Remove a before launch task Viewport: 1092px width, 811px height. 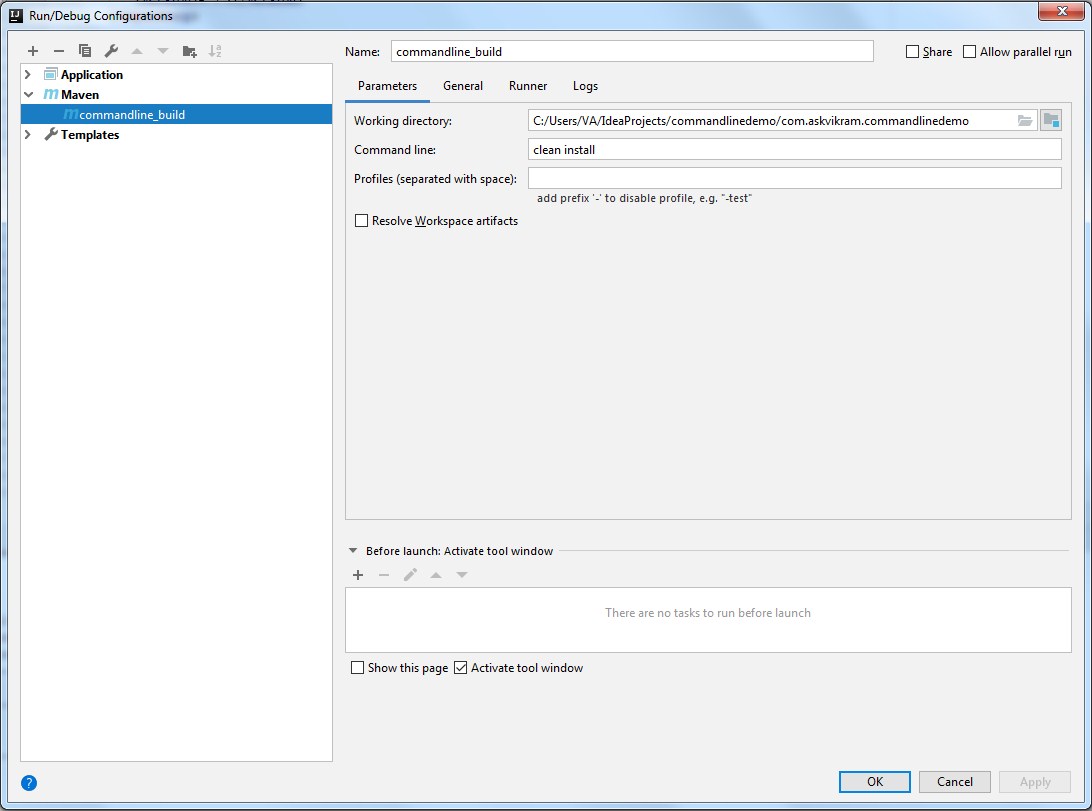(x=384, y=575)
